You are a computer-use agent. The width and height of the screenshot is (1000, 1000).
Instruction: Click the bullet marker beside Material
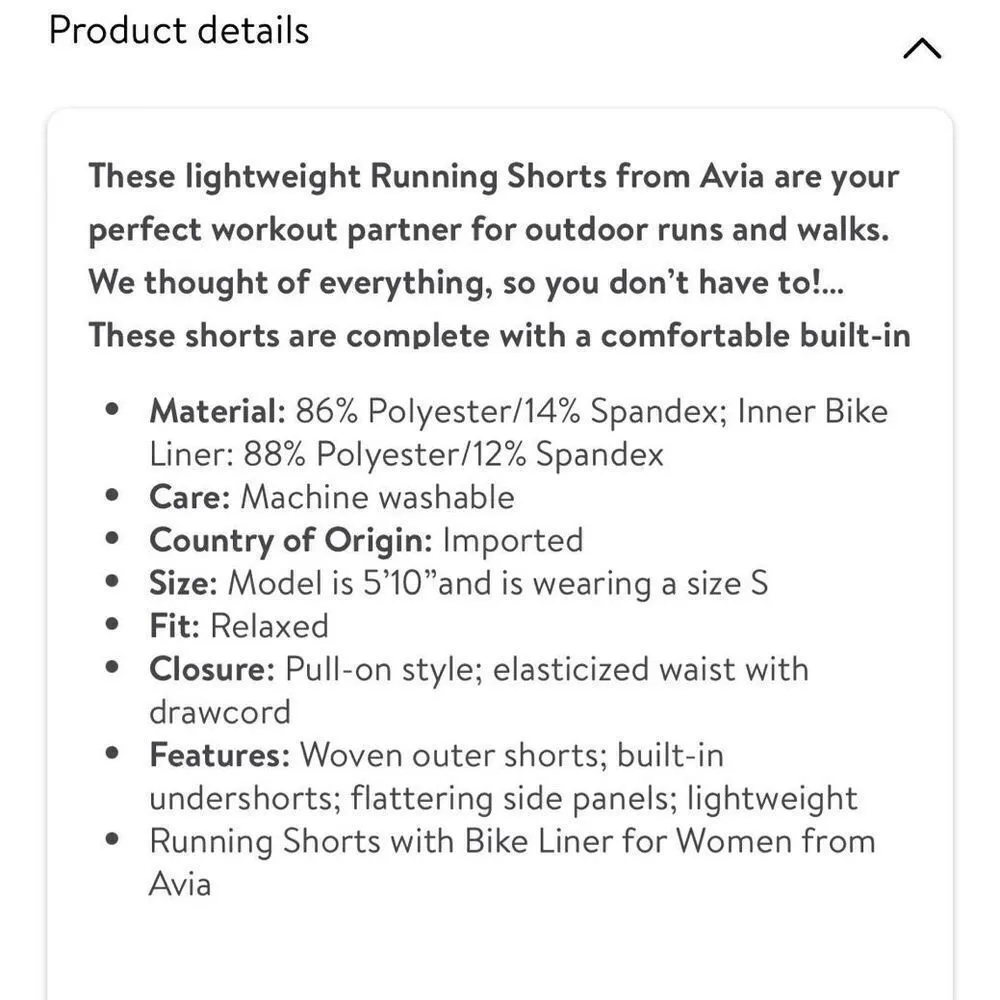tap(110, 408)
